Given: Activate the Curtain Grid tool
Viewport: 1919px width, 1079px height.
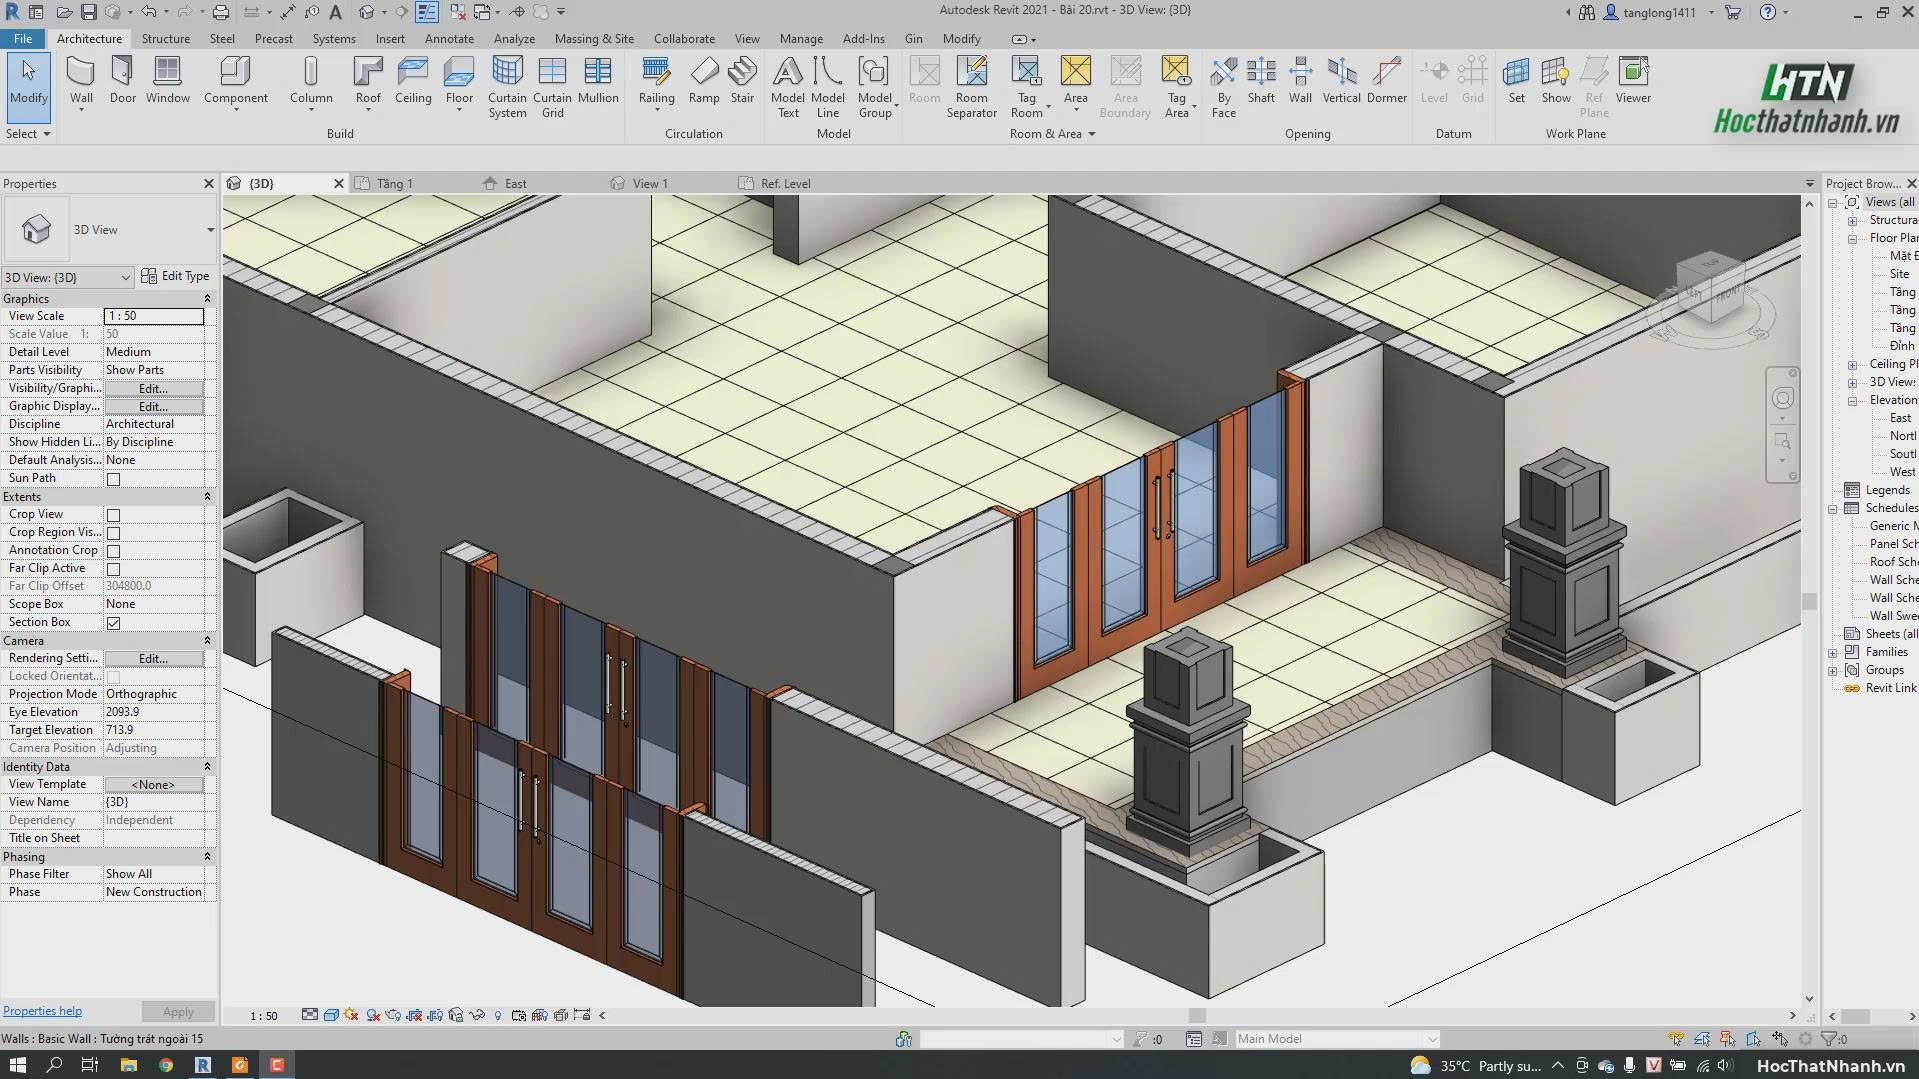Looking at the screenshot, I should tap(552, 87).
